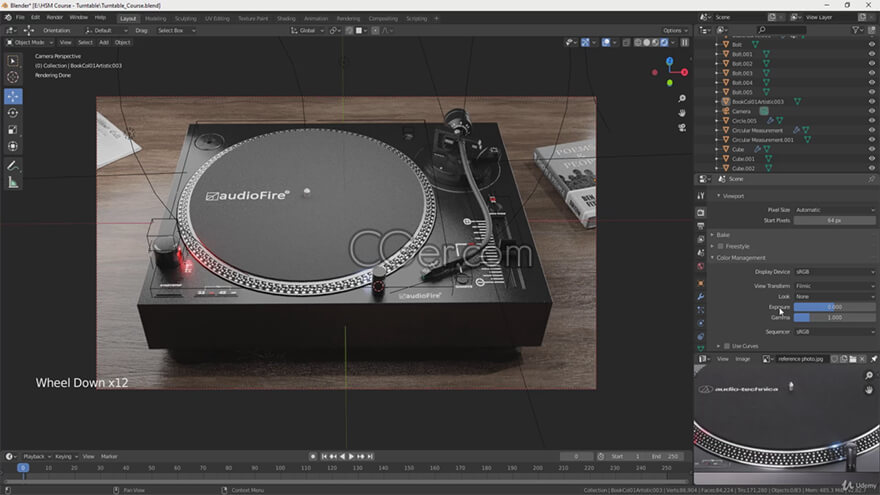Screen dimensions: 880x495
Task: Adjust the Exposure slider
Action: [x=835, y=307]
